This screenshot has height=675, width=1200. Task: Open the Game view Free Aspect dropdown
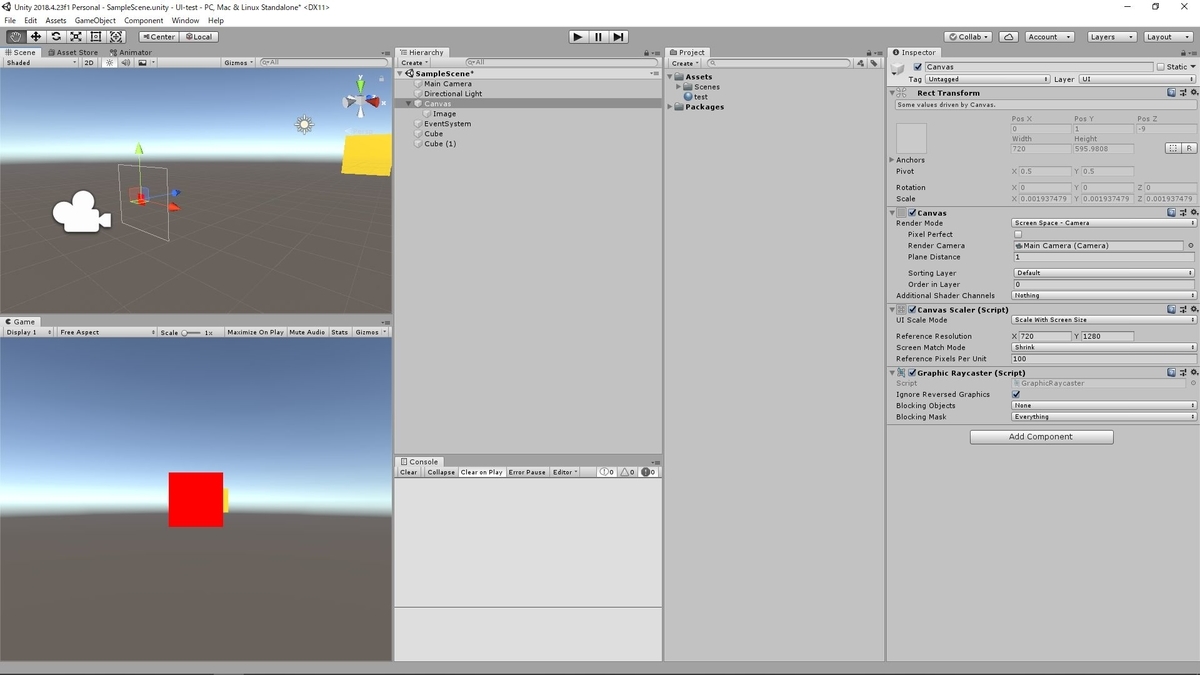pos(107,332)
